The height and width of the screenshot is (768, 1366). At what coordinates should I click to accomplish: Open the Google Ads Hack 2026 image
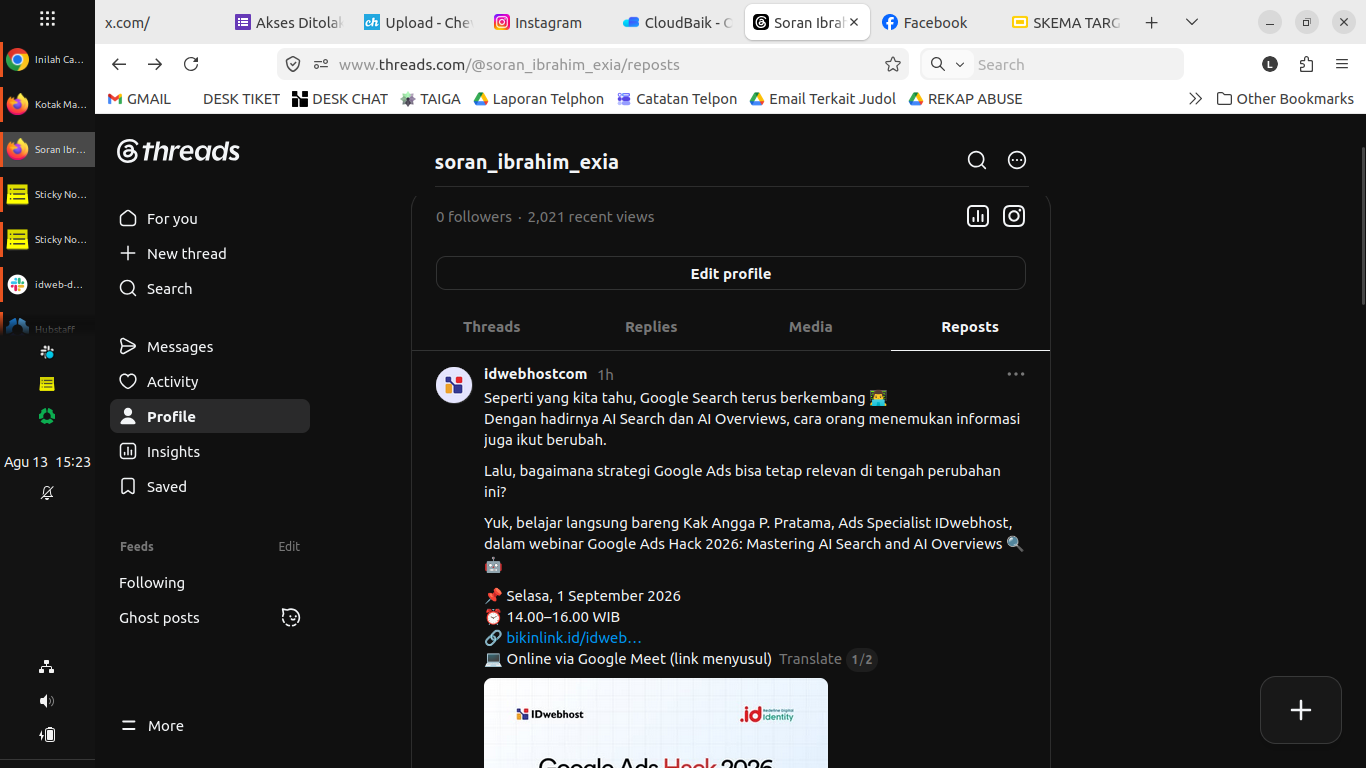point(656,723)
